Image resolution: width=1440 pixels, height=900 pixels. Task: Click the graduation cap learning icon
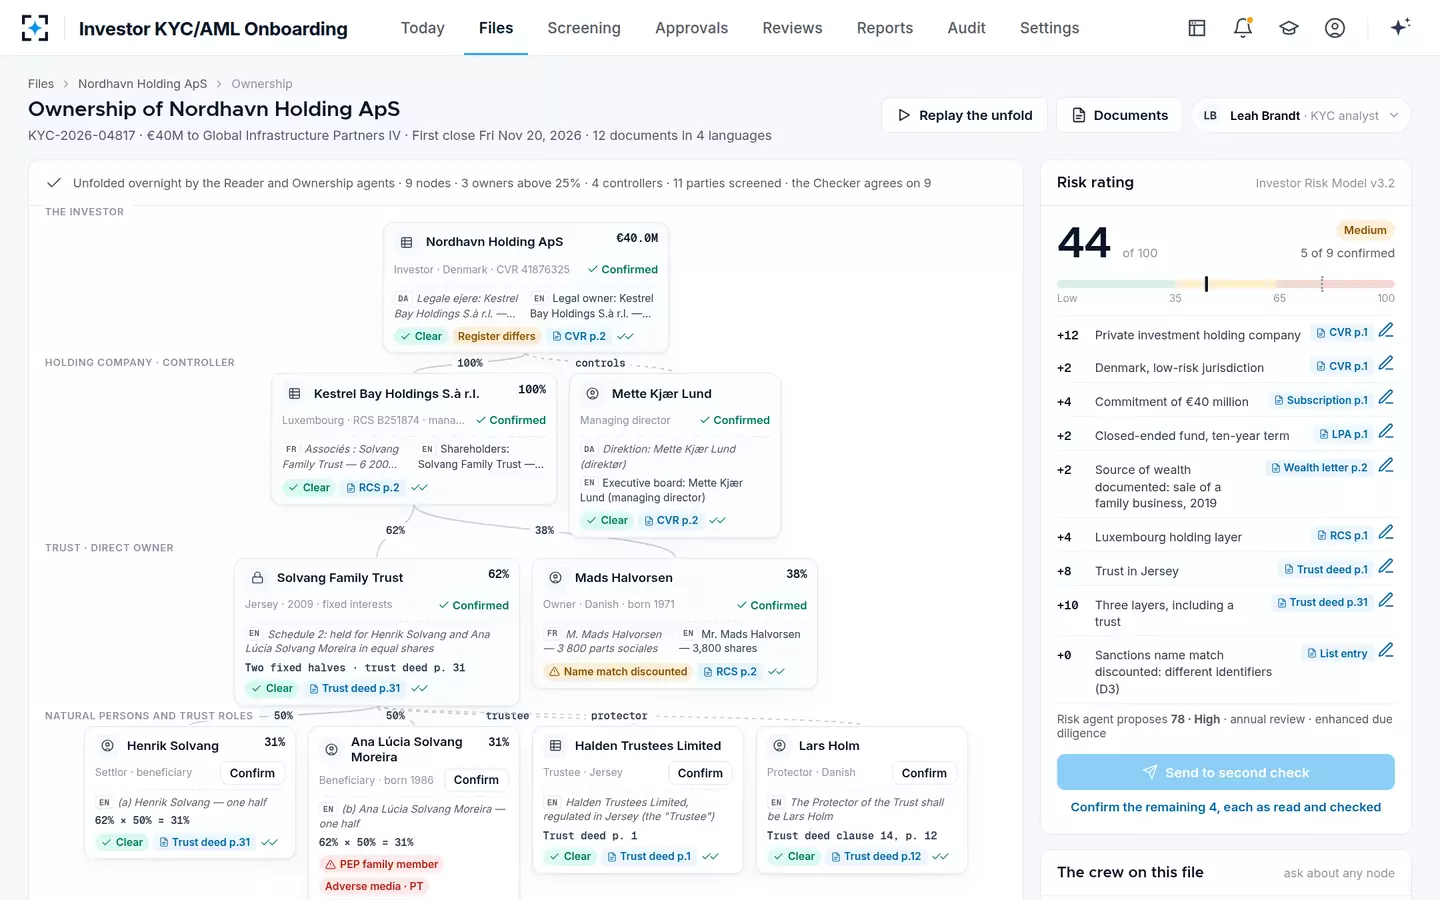1289,28
